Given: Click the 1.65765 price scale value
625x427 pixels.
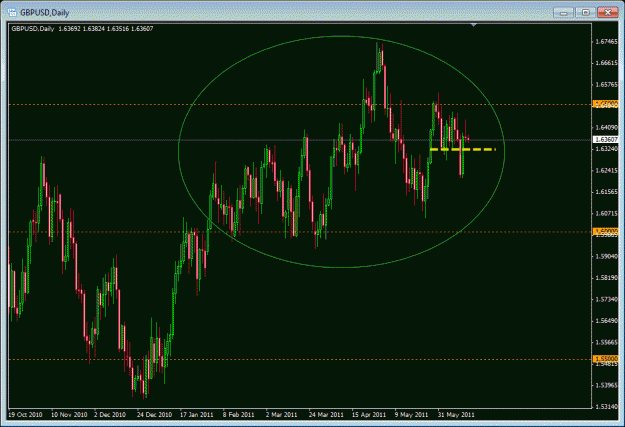Looking at the screenshot, I should [606, 85].
